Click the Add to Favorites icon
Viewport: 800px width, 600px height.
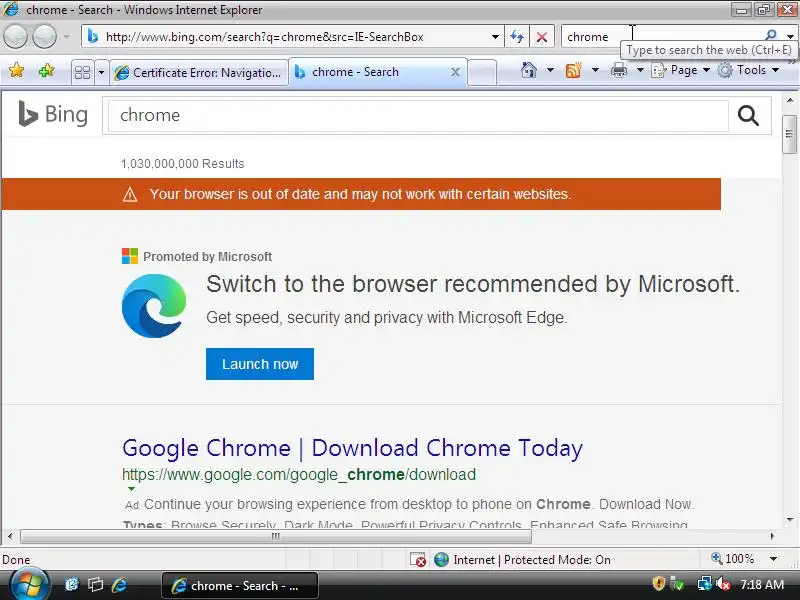tap(46, 70)
